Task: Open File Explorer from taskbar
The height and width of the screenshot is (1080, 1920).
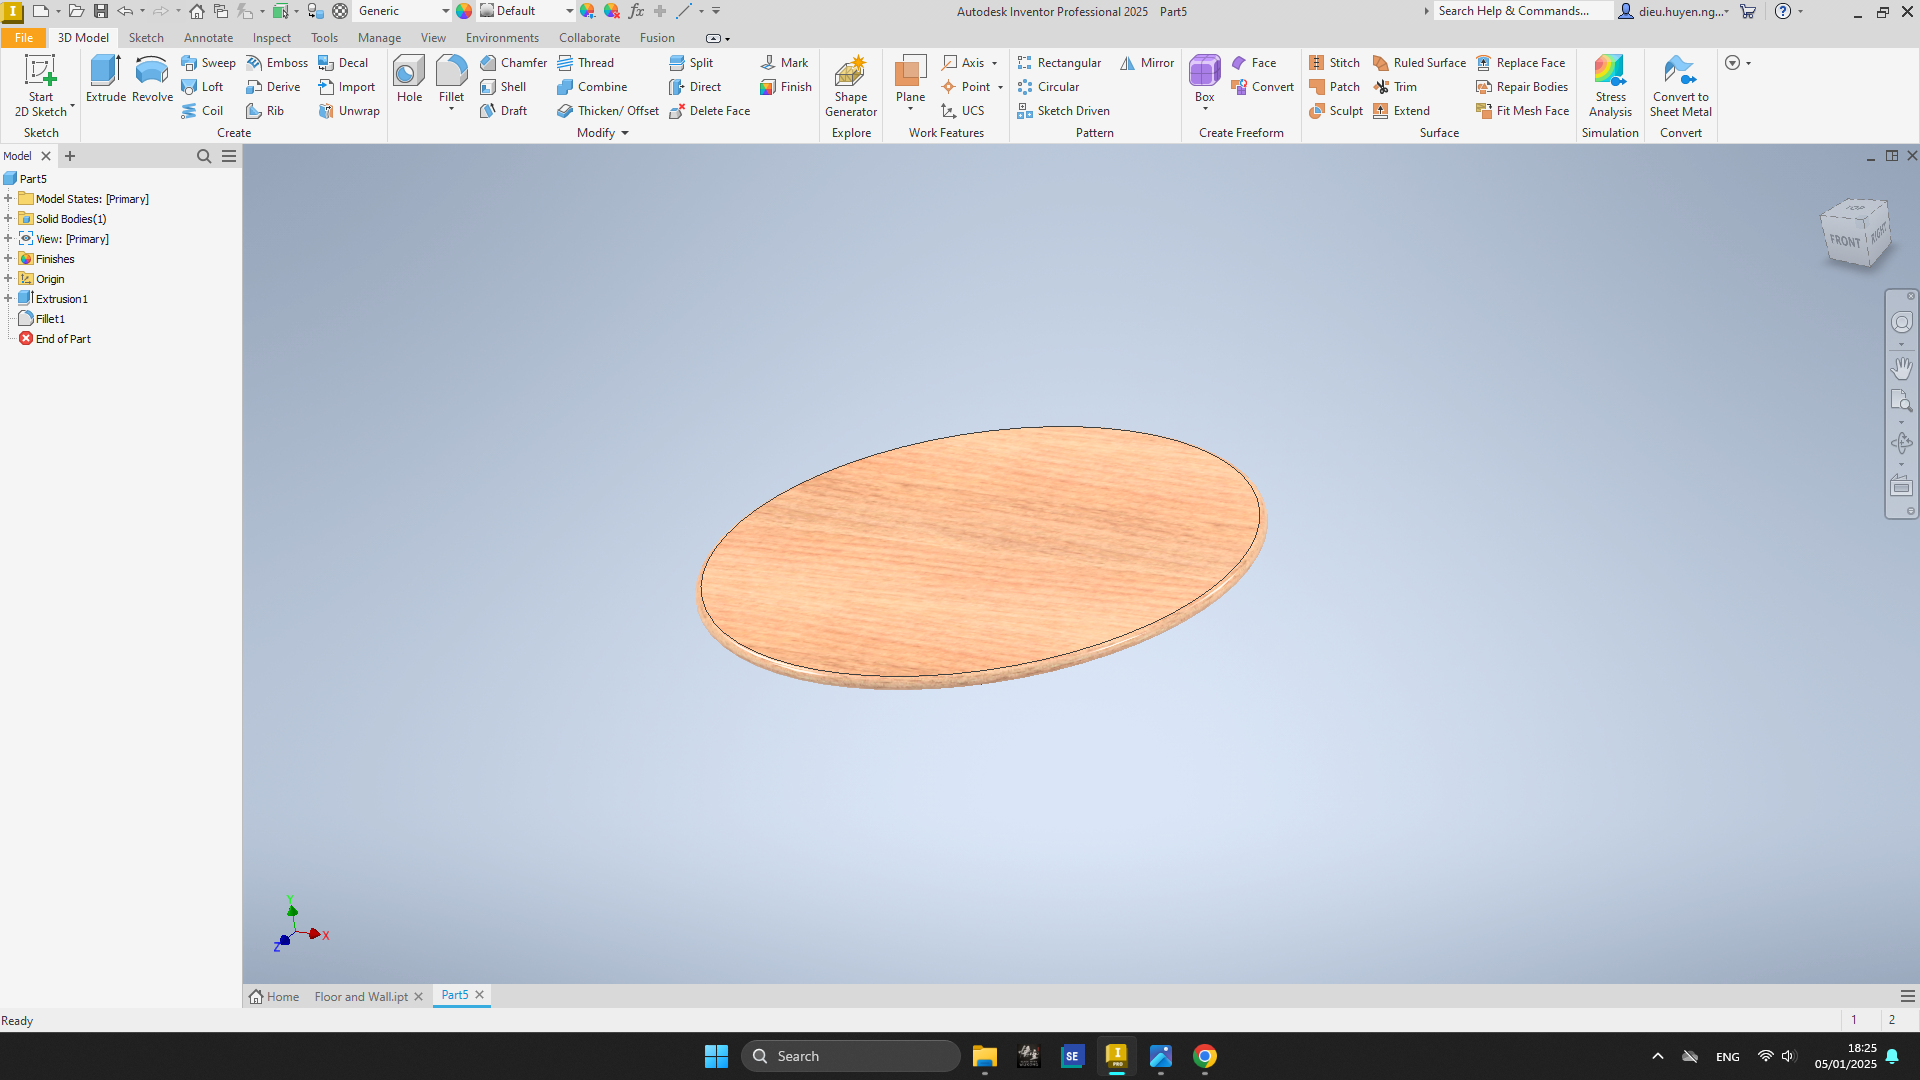Action: 985,1056
